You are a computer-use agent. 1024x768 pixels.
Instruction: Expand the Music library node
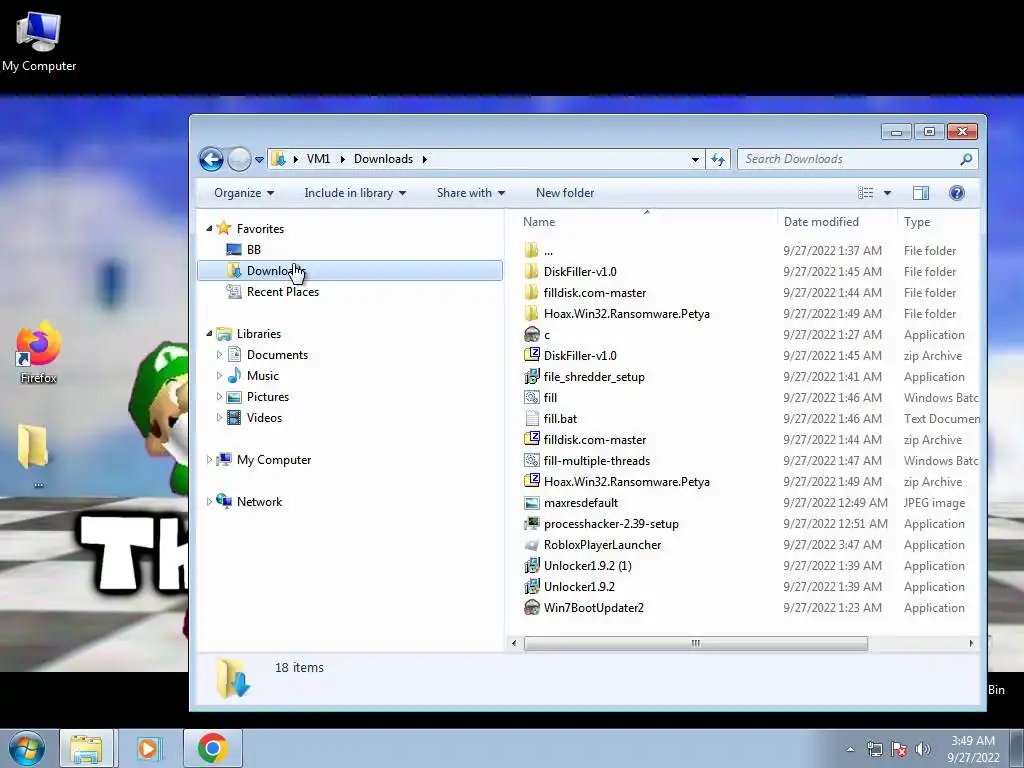pos(219,375)
